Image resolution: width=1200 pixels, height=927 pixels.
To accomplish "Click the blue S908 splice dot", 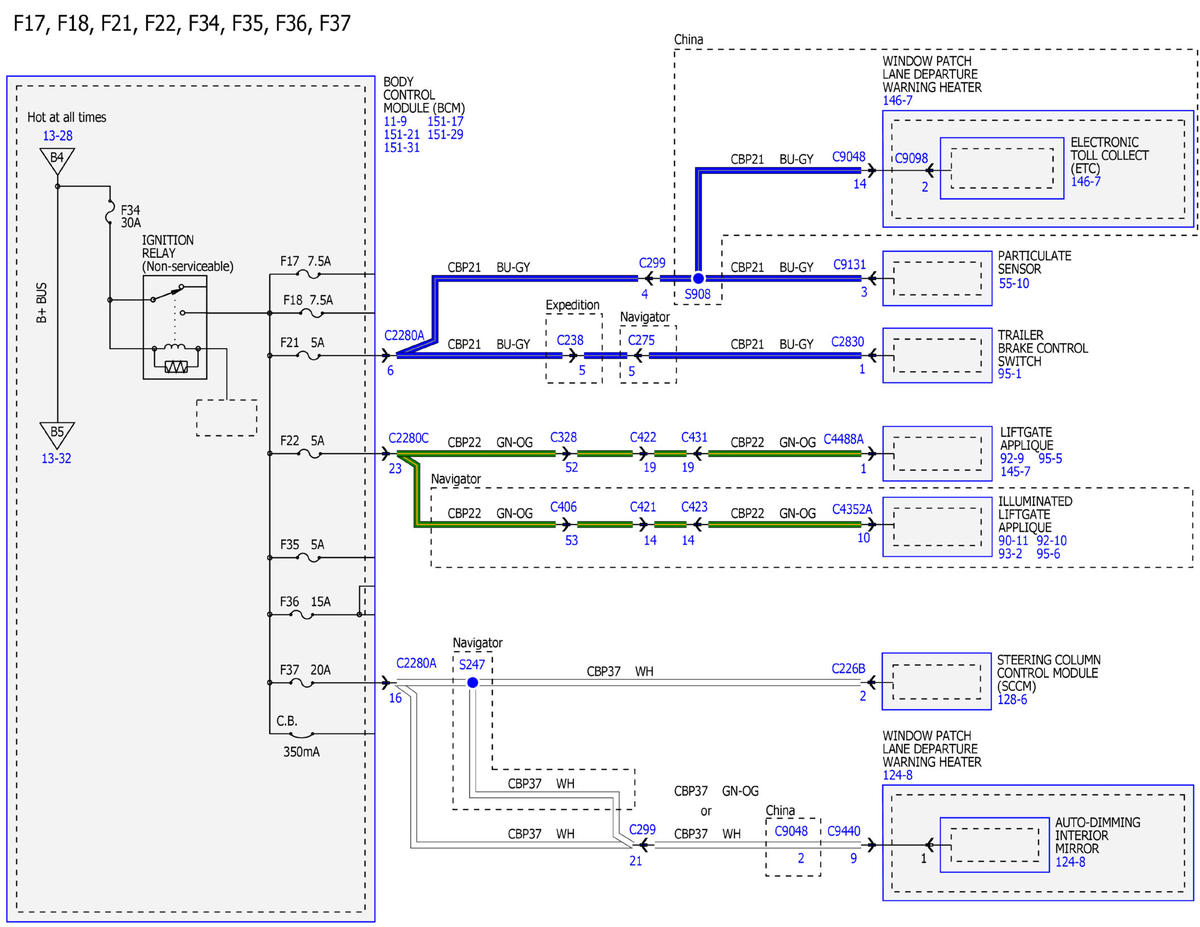I will (x=698, y=277).
